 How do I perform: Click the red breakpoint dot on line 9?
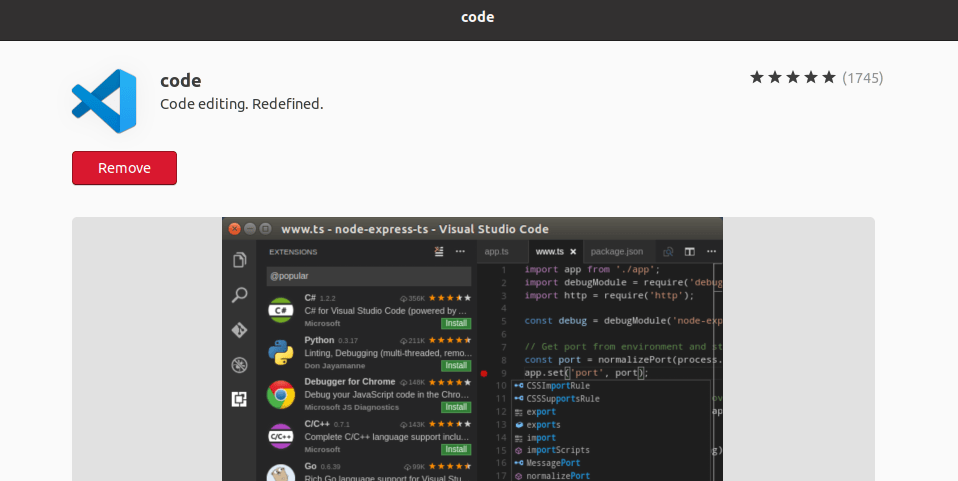484,373
